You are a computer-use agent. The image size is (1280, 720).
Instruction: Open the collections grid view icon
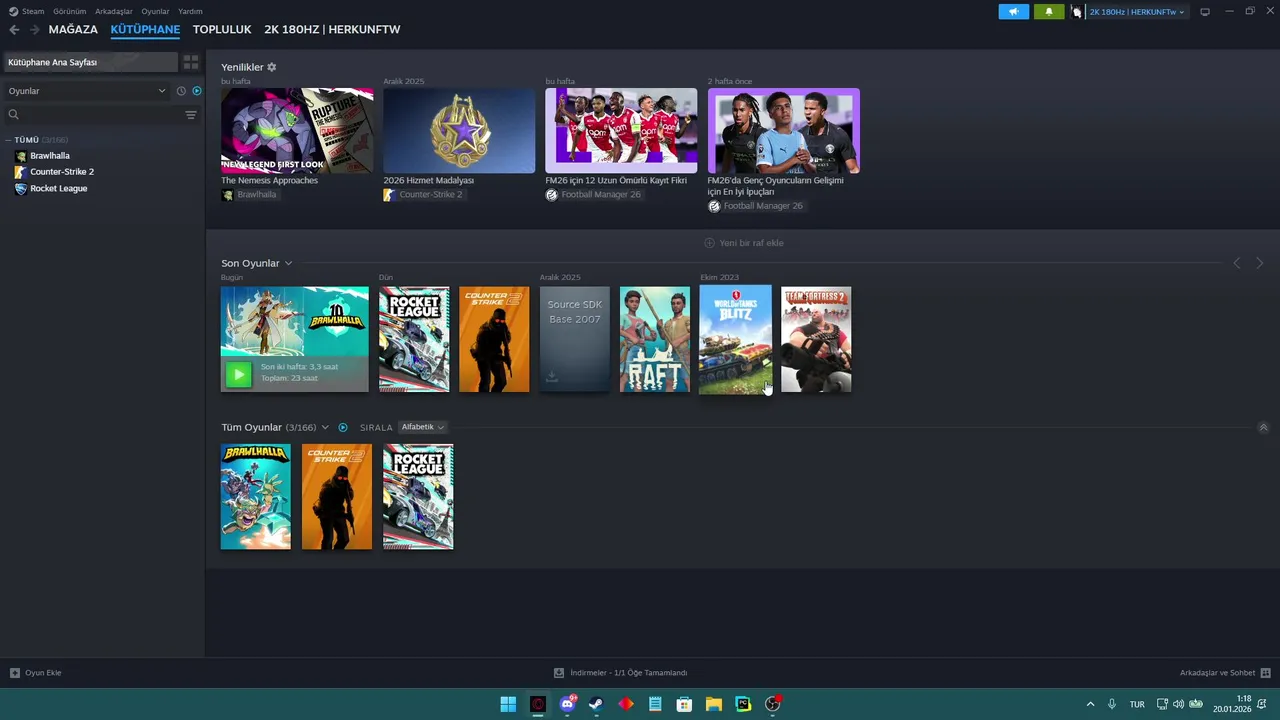[x=191, y=62]
